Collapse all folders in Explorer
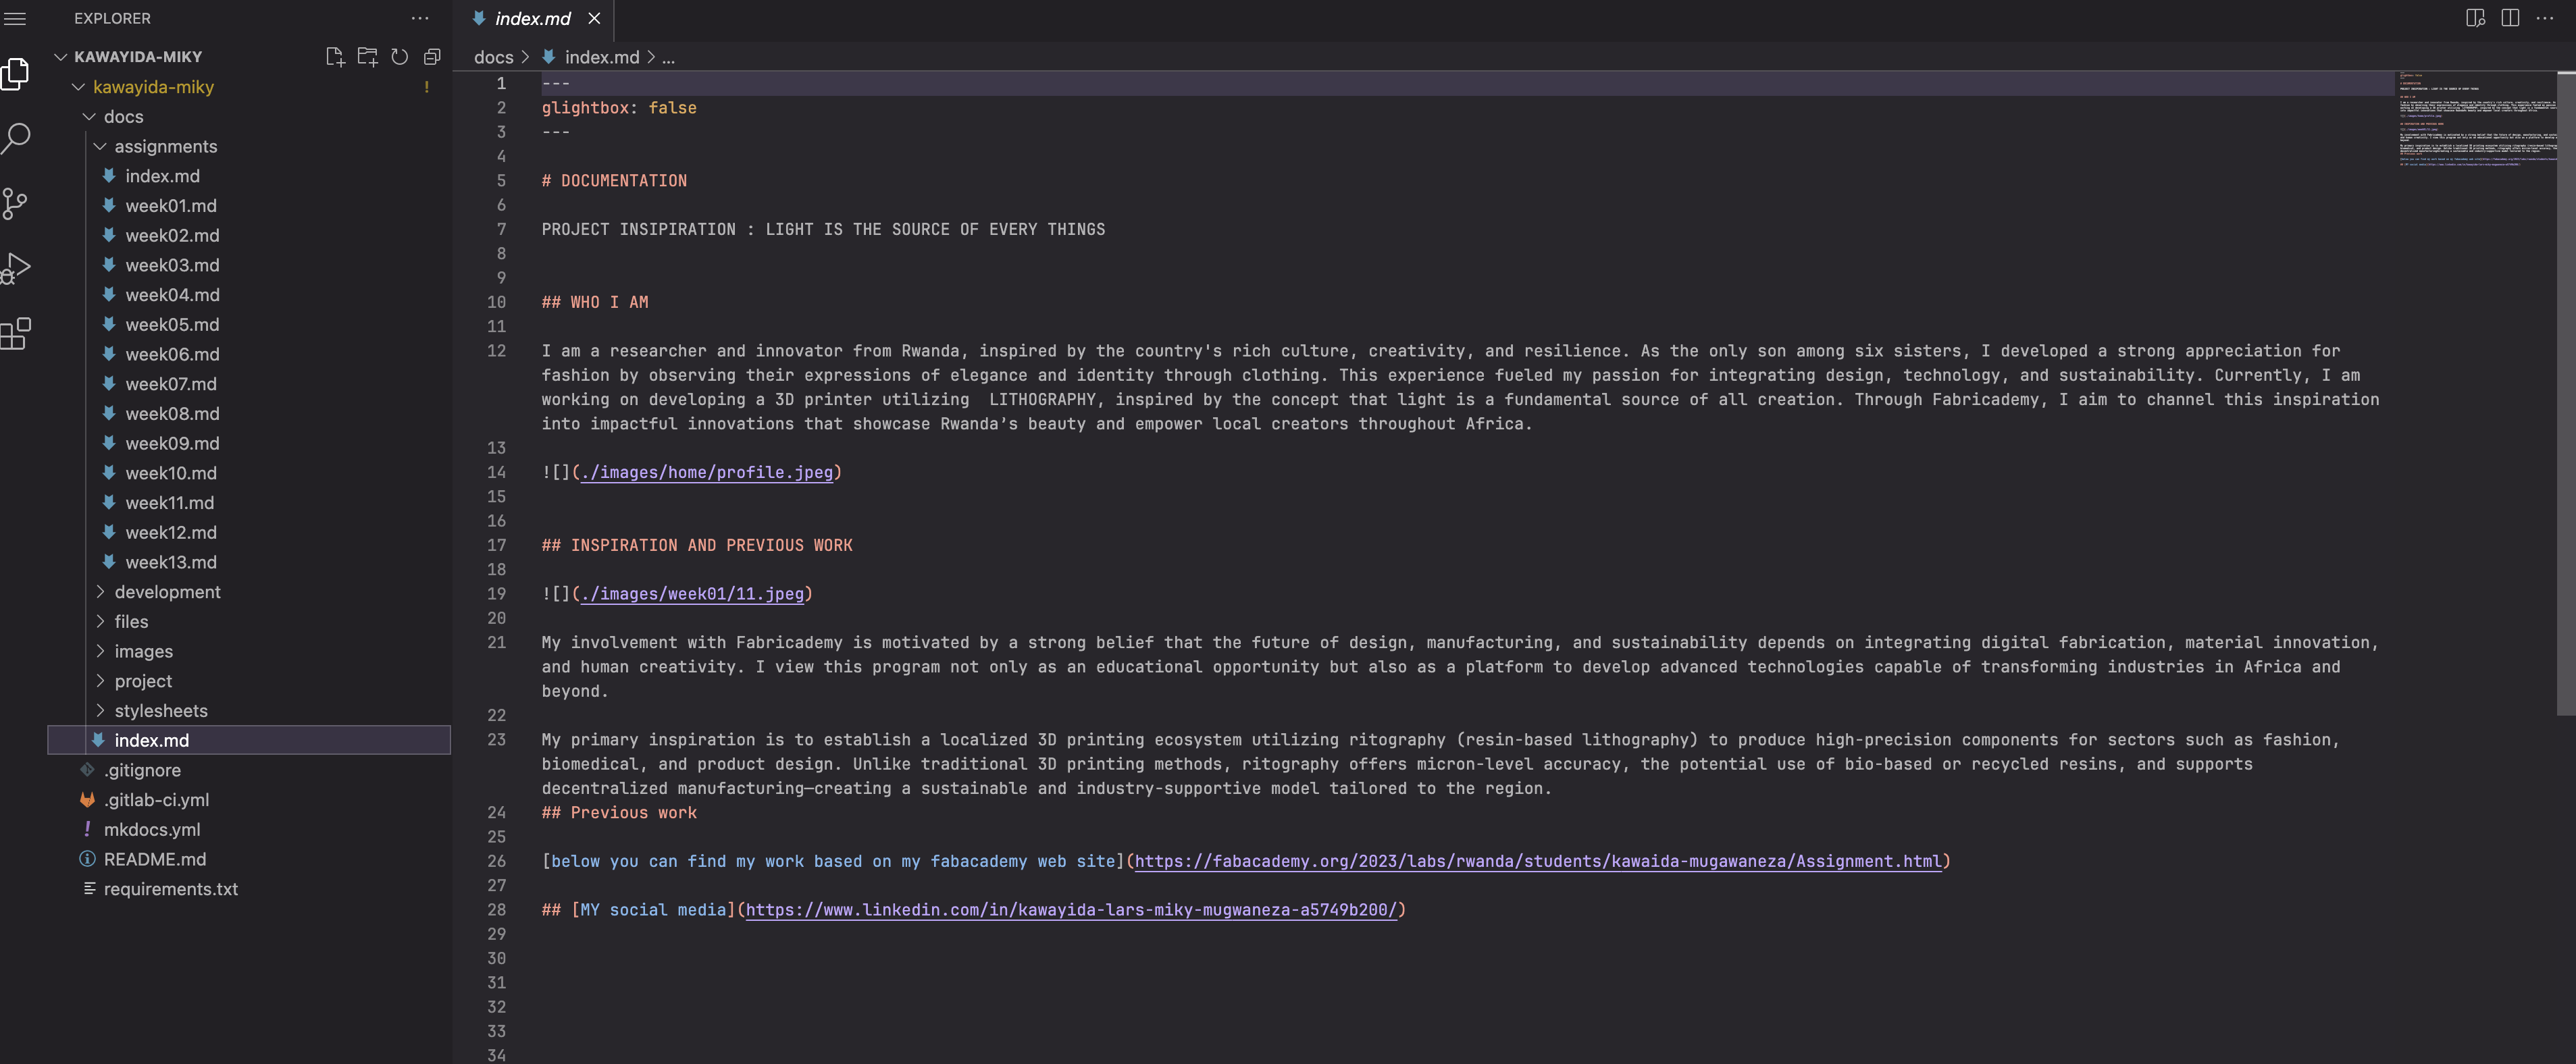Screen dimensions: 2576x1064 pos(432,57)
